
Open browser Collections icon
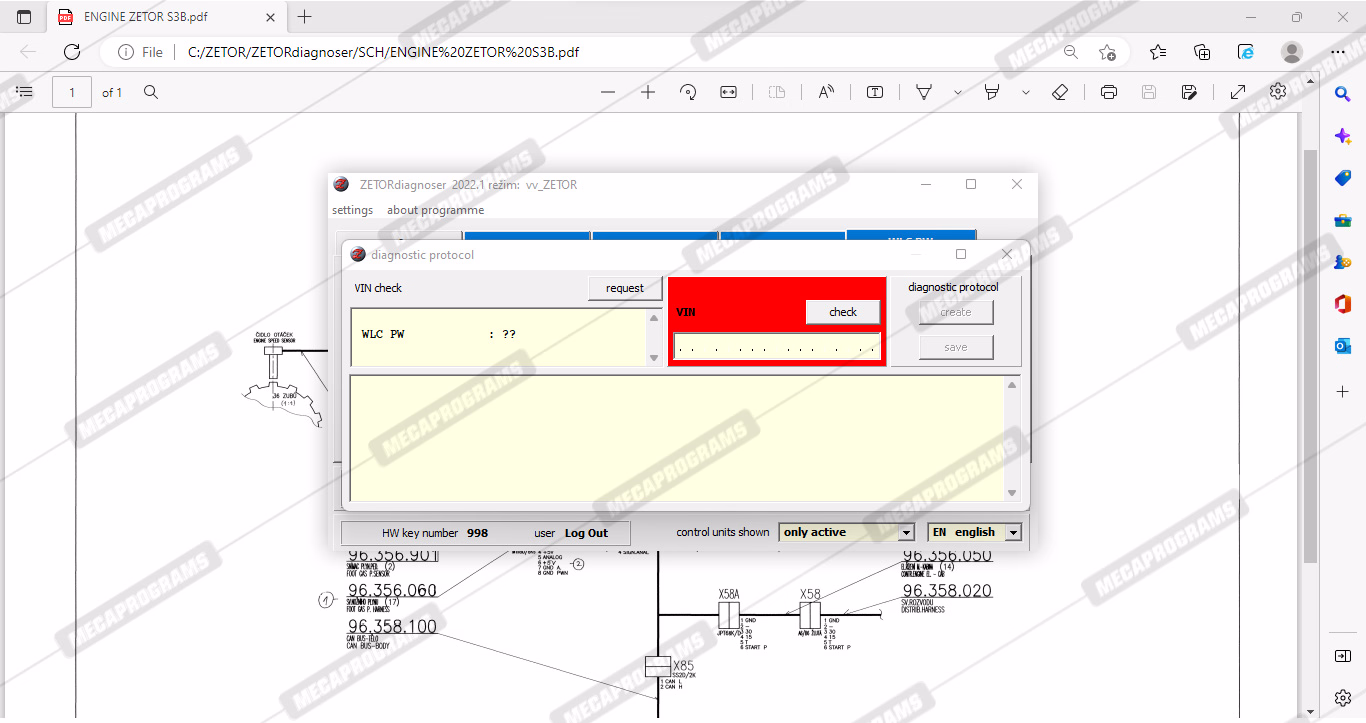[x=1203, y=52]
